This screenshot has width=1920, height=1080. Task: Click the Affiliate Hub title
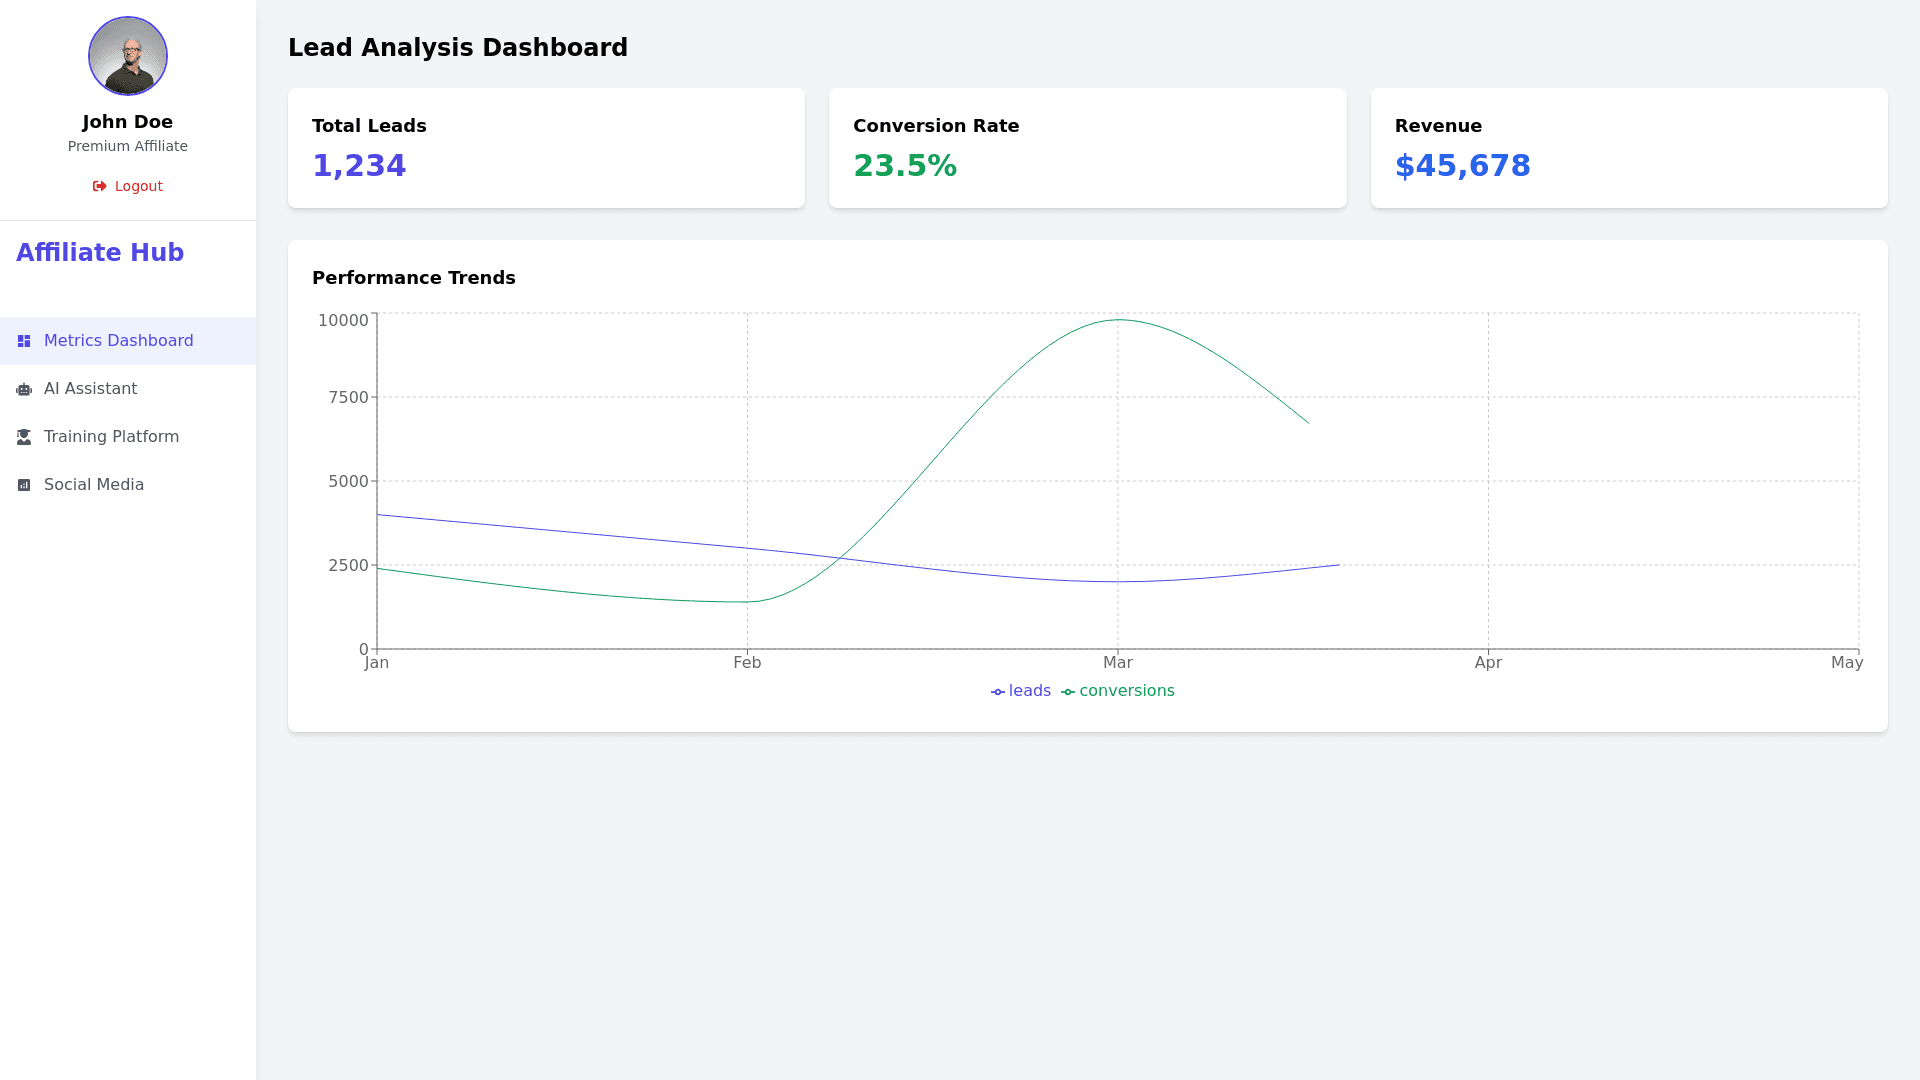coord(100,253)
